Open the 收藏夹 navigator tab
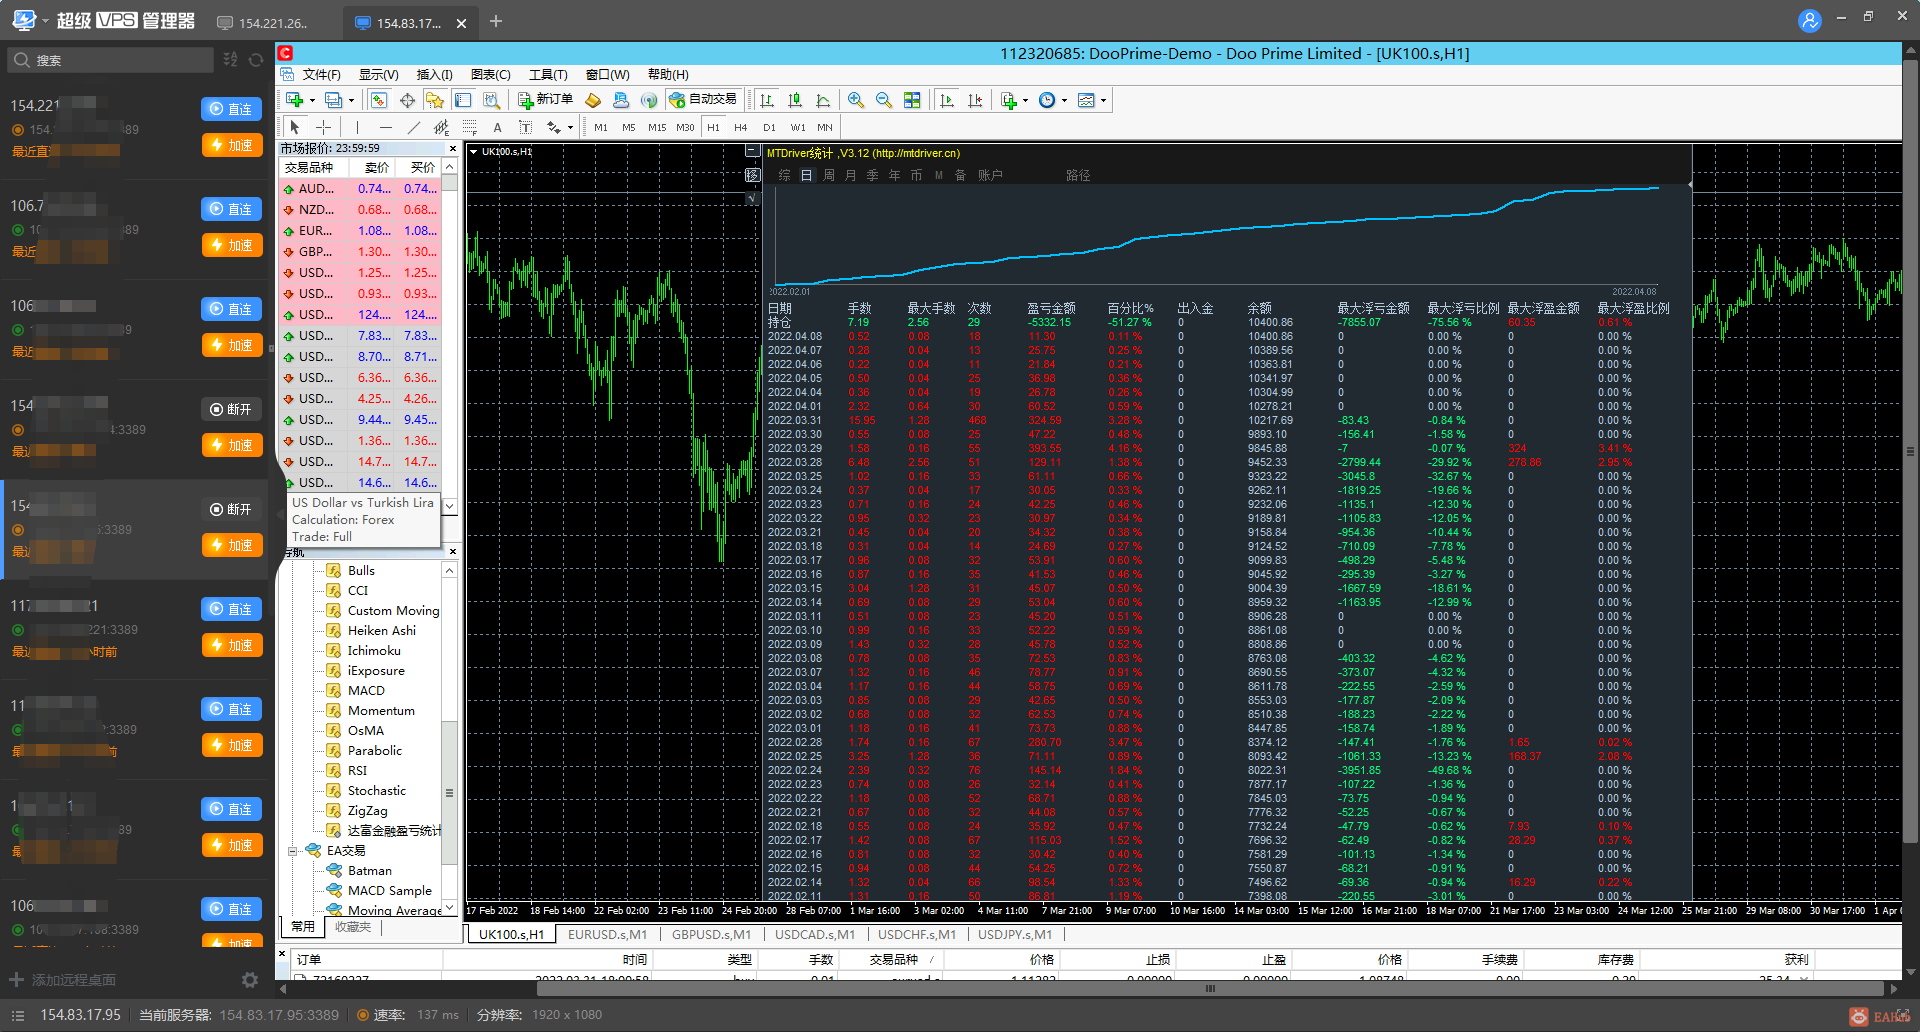Screen dimensions: 1920x1032 pyautogui.click(x=353, y=927)
